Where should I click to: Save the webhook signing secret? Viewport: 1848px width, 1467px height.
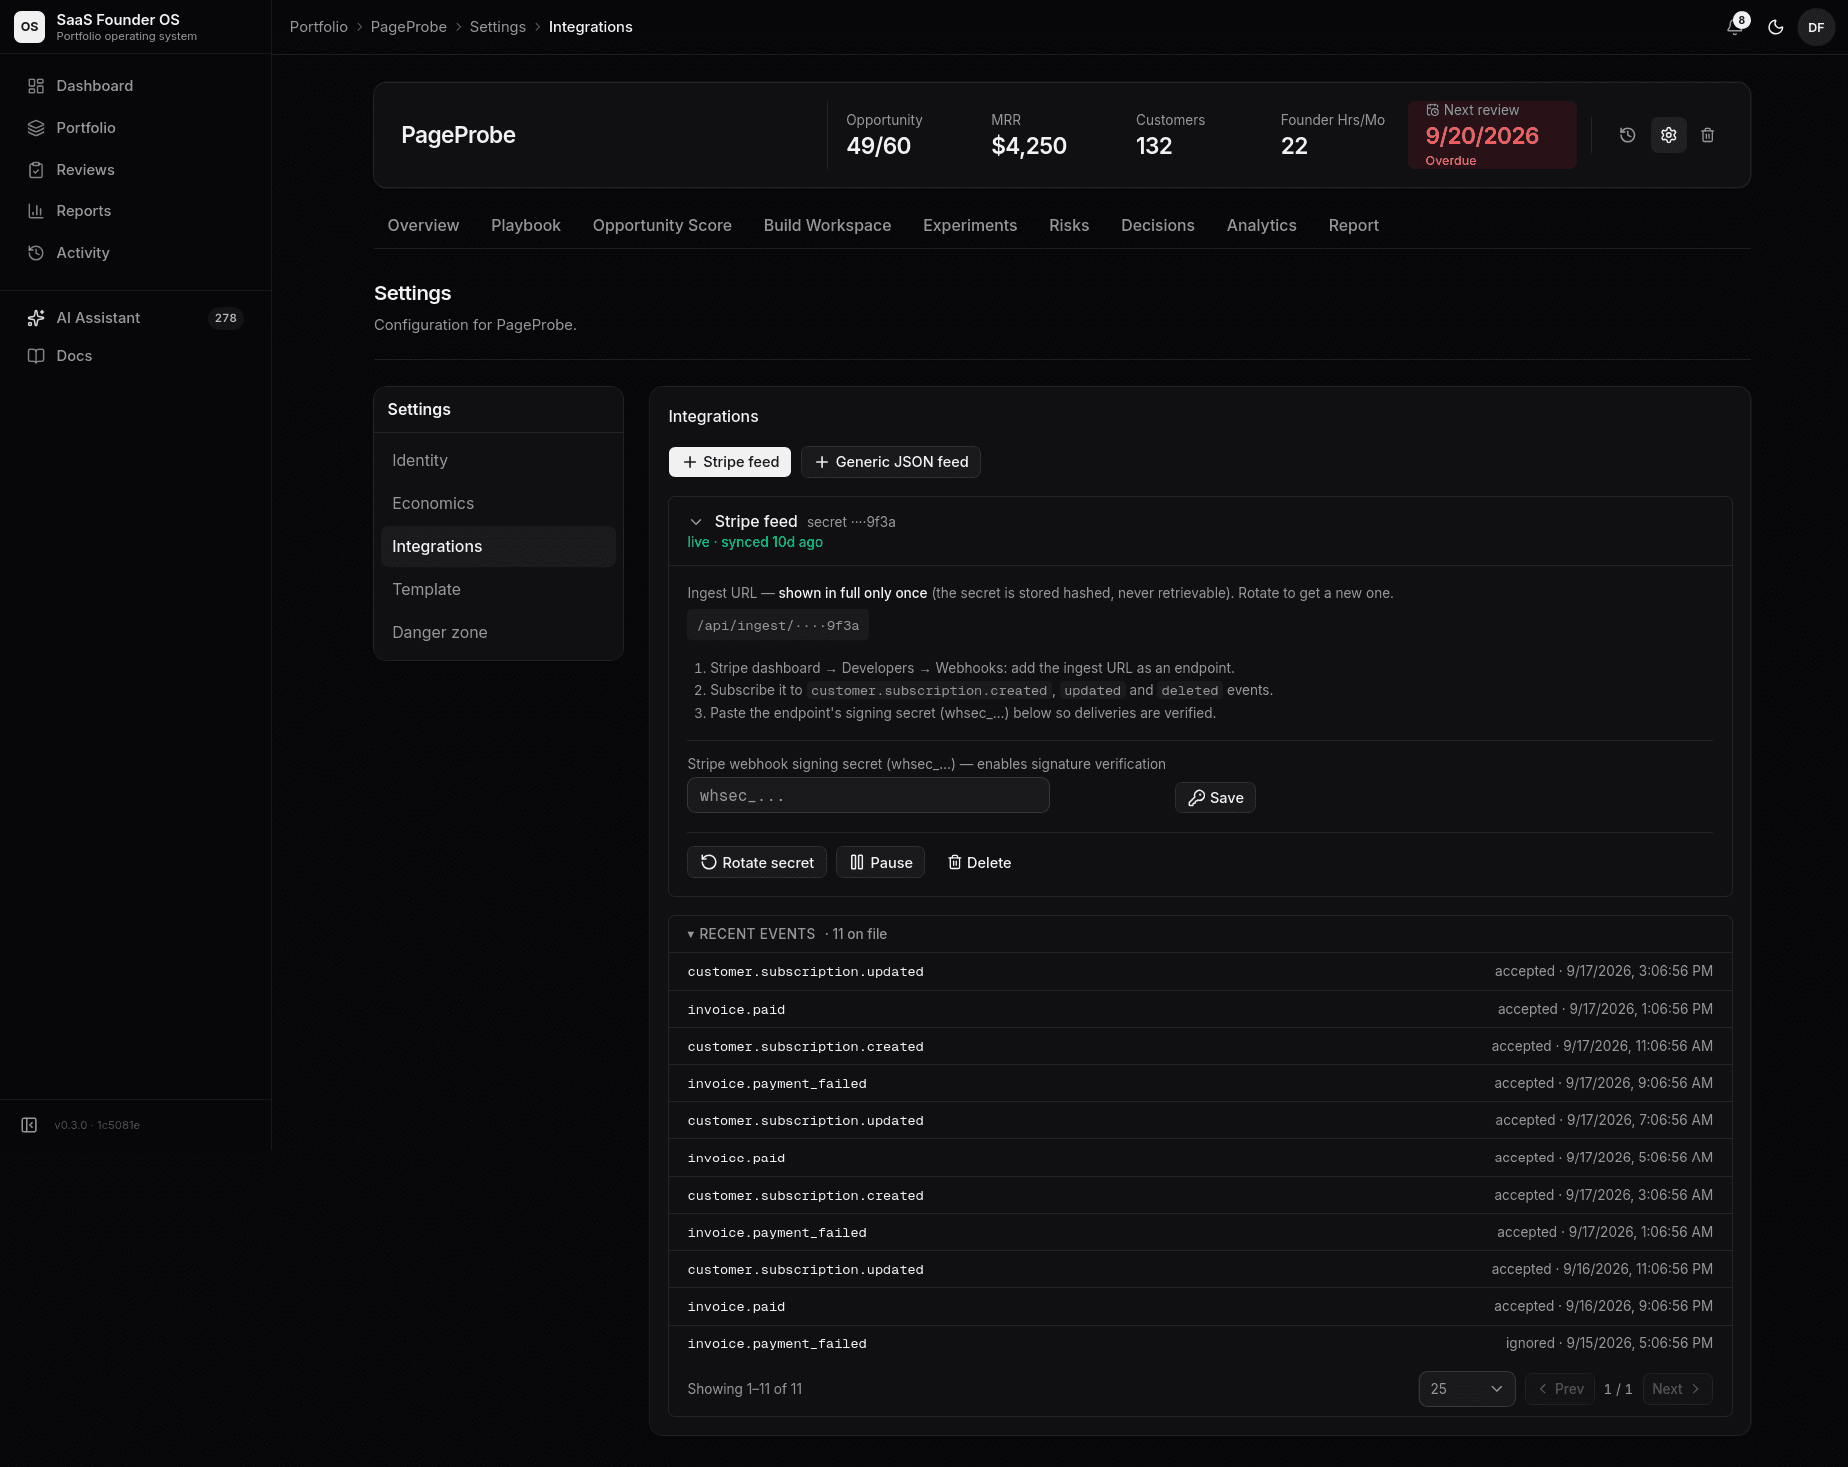tap(1215, 798)
